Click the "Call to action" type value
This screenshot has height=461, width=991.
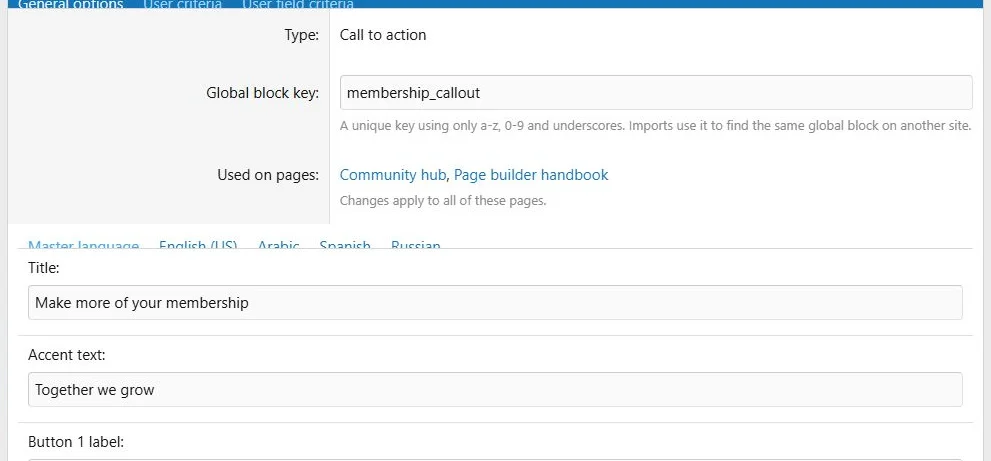click(x=383, y=35)
